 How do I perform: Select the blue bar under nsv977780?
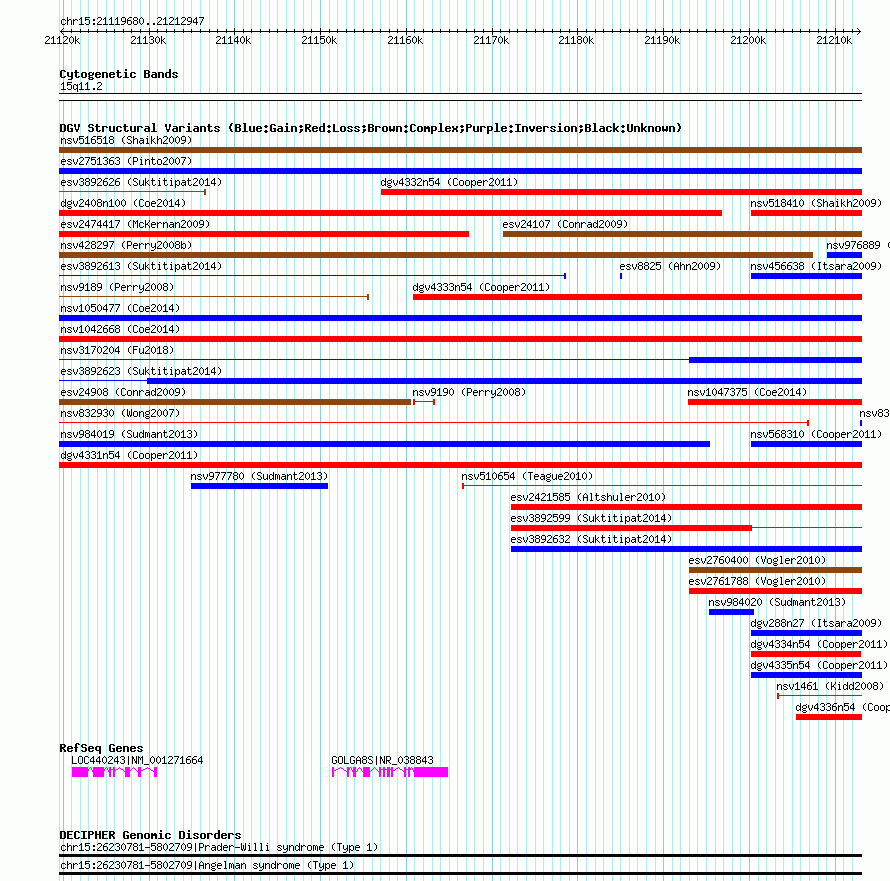point(259,486)
